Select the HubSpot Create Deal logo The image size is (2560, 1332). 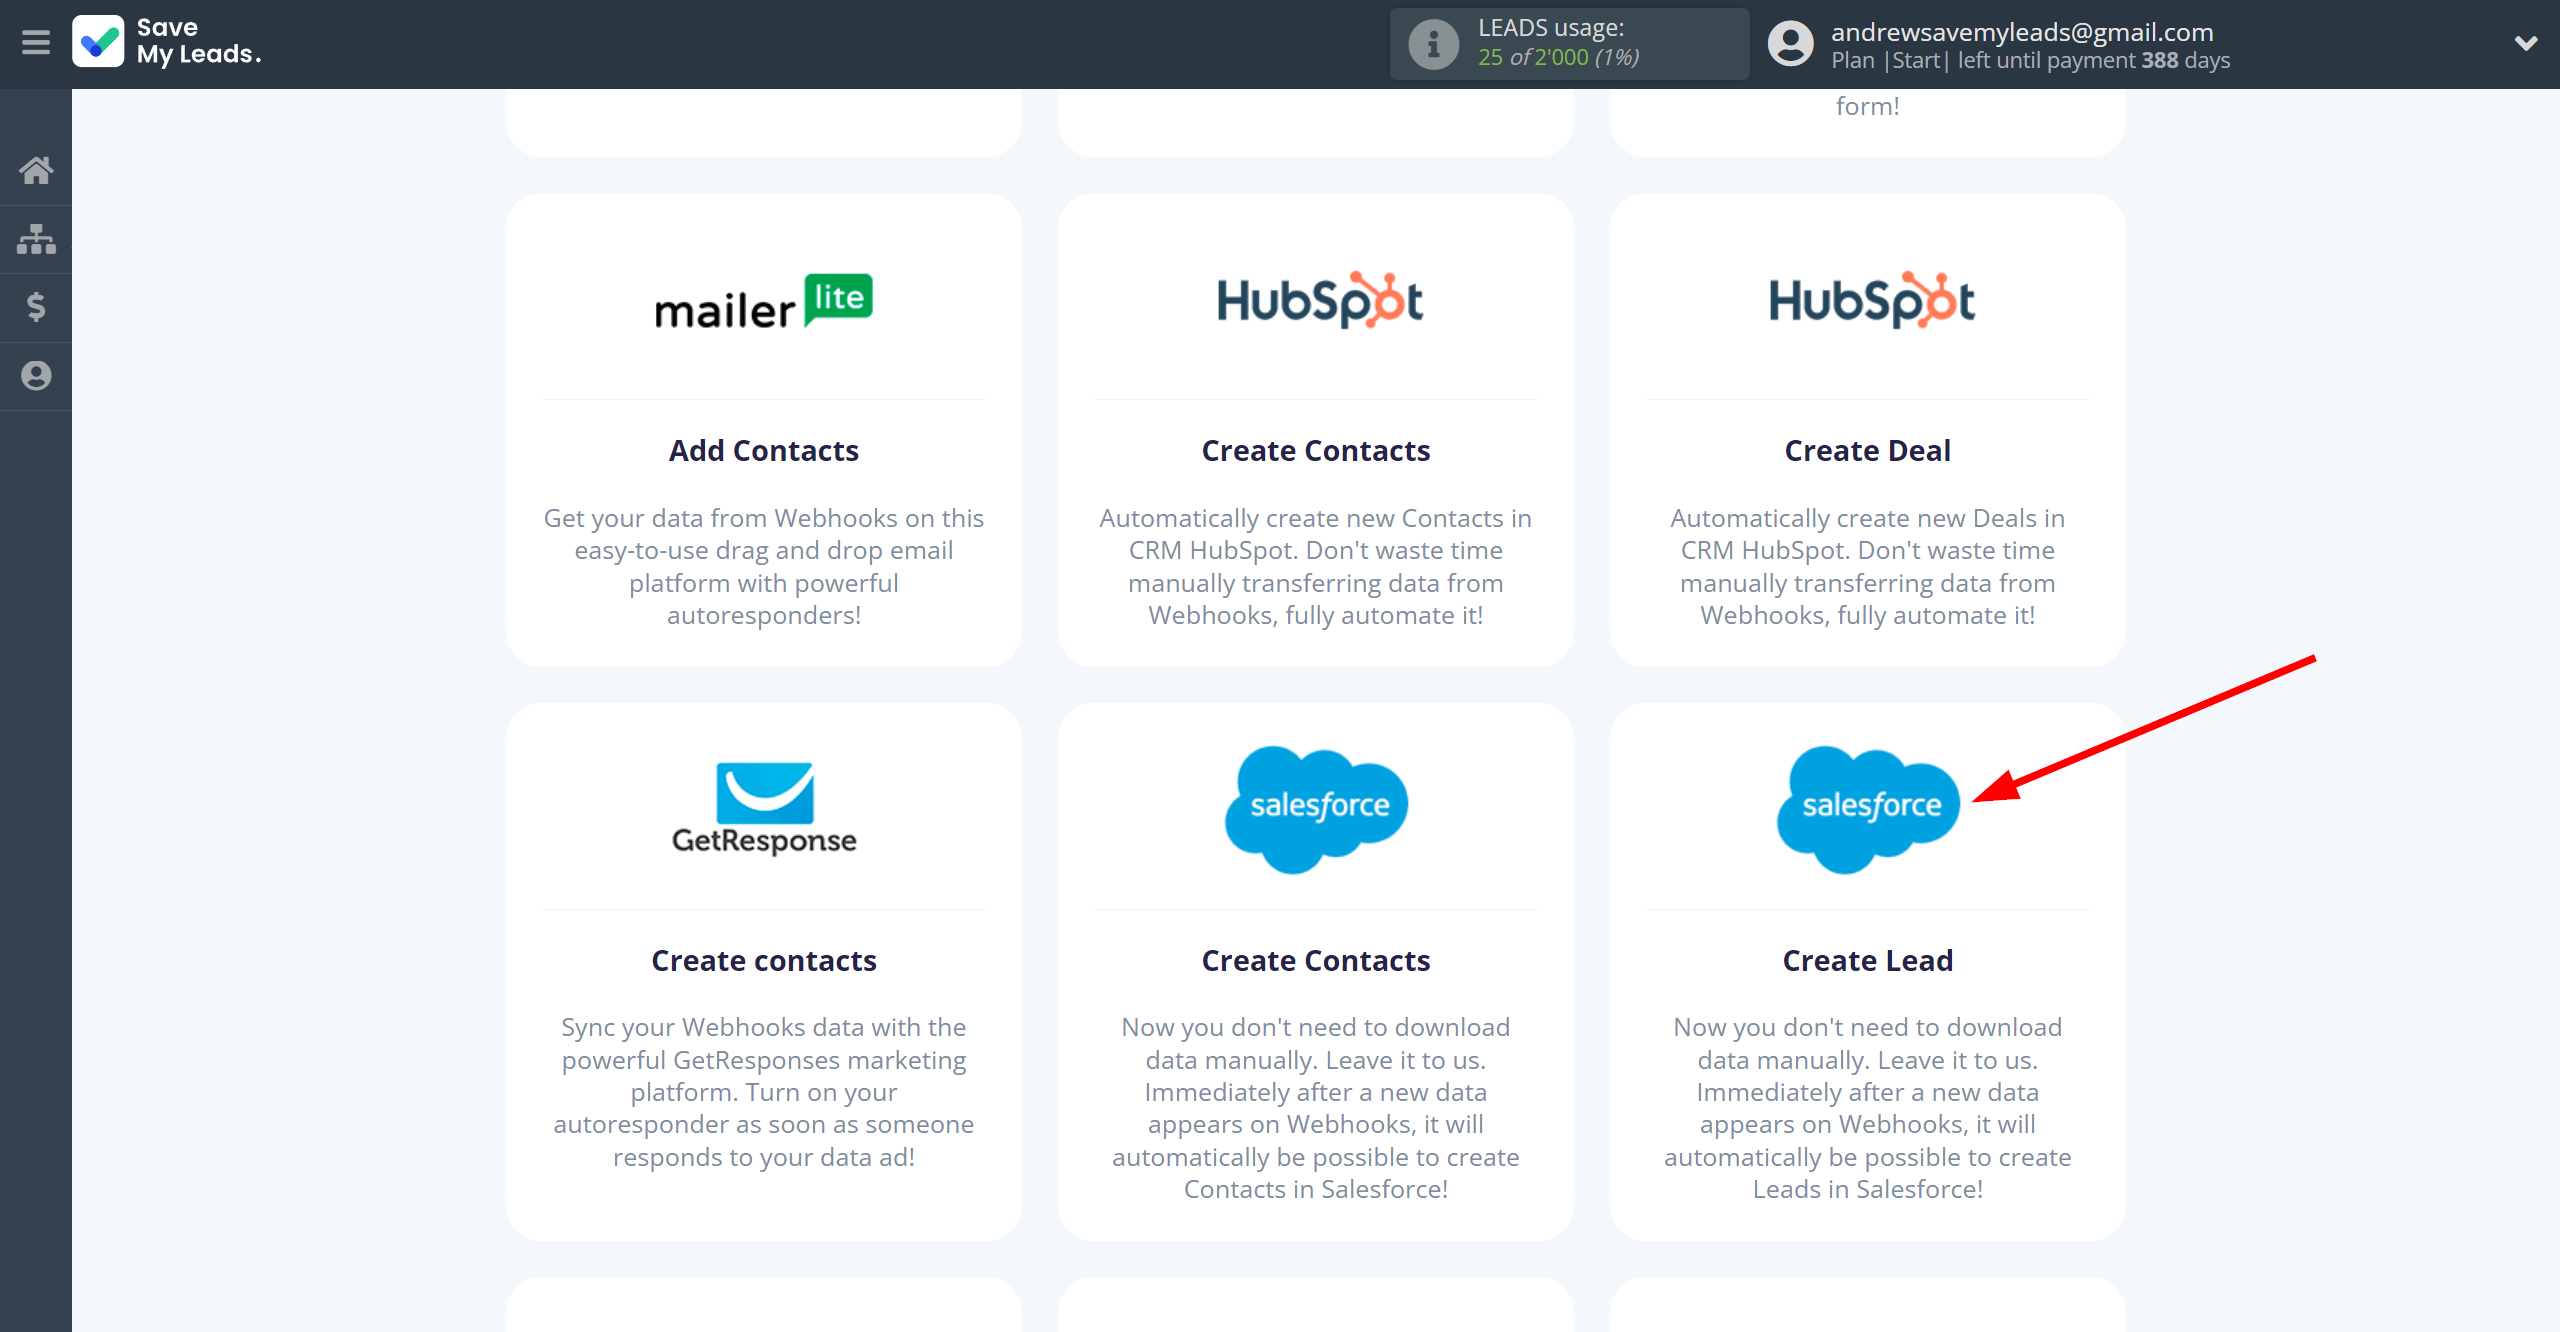tap(1871, 299)
